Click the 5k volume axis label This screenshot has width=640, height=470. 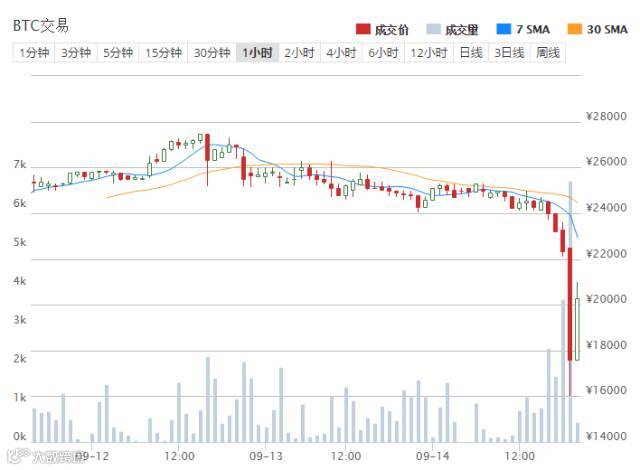tap(20, 242)
